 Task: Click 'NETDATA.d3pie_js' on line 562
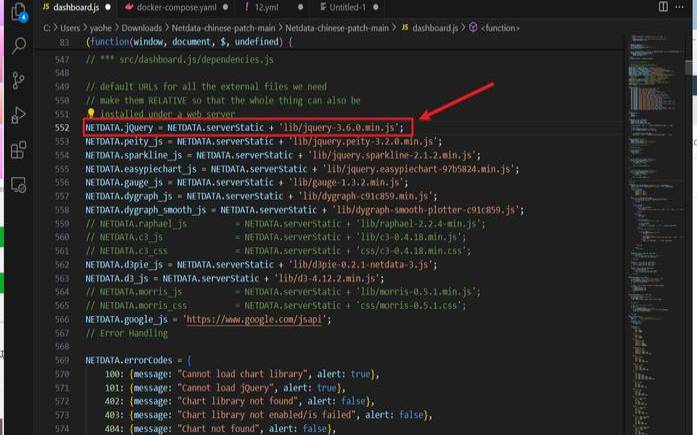click(x=124, y=265)
